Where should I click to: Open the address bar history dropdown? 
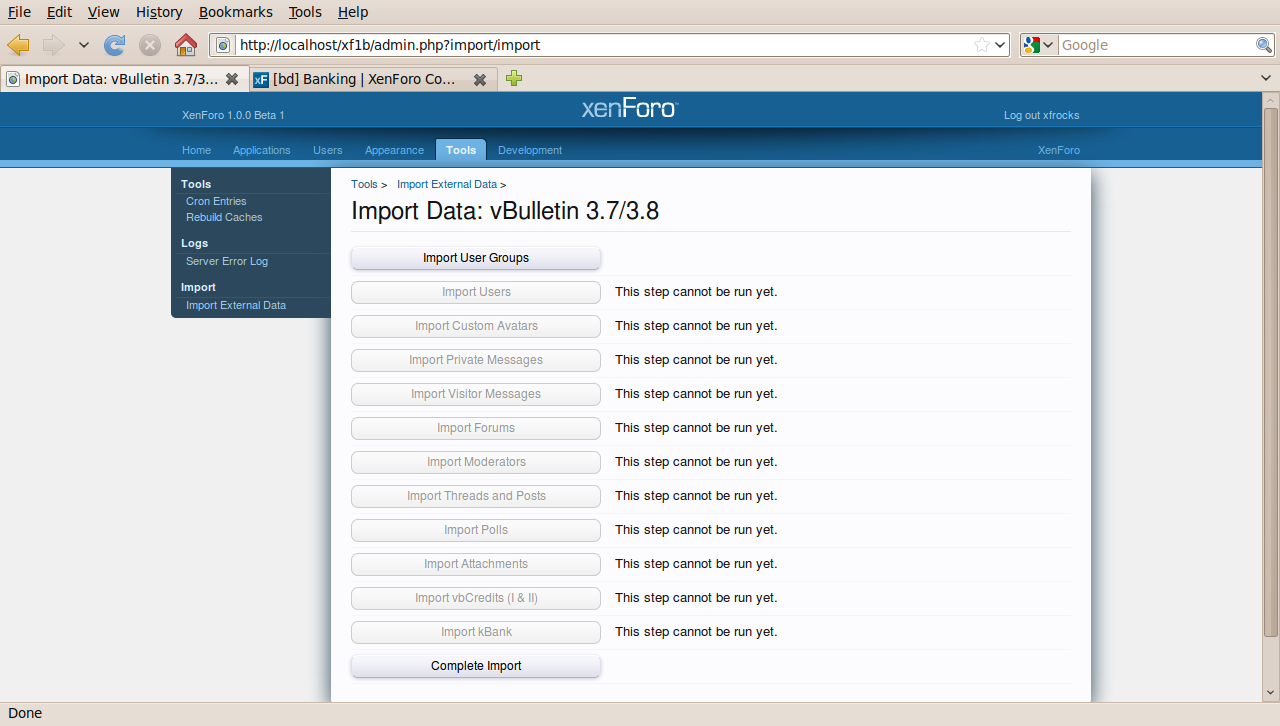pyautogui.click(x=1000, y=45)
